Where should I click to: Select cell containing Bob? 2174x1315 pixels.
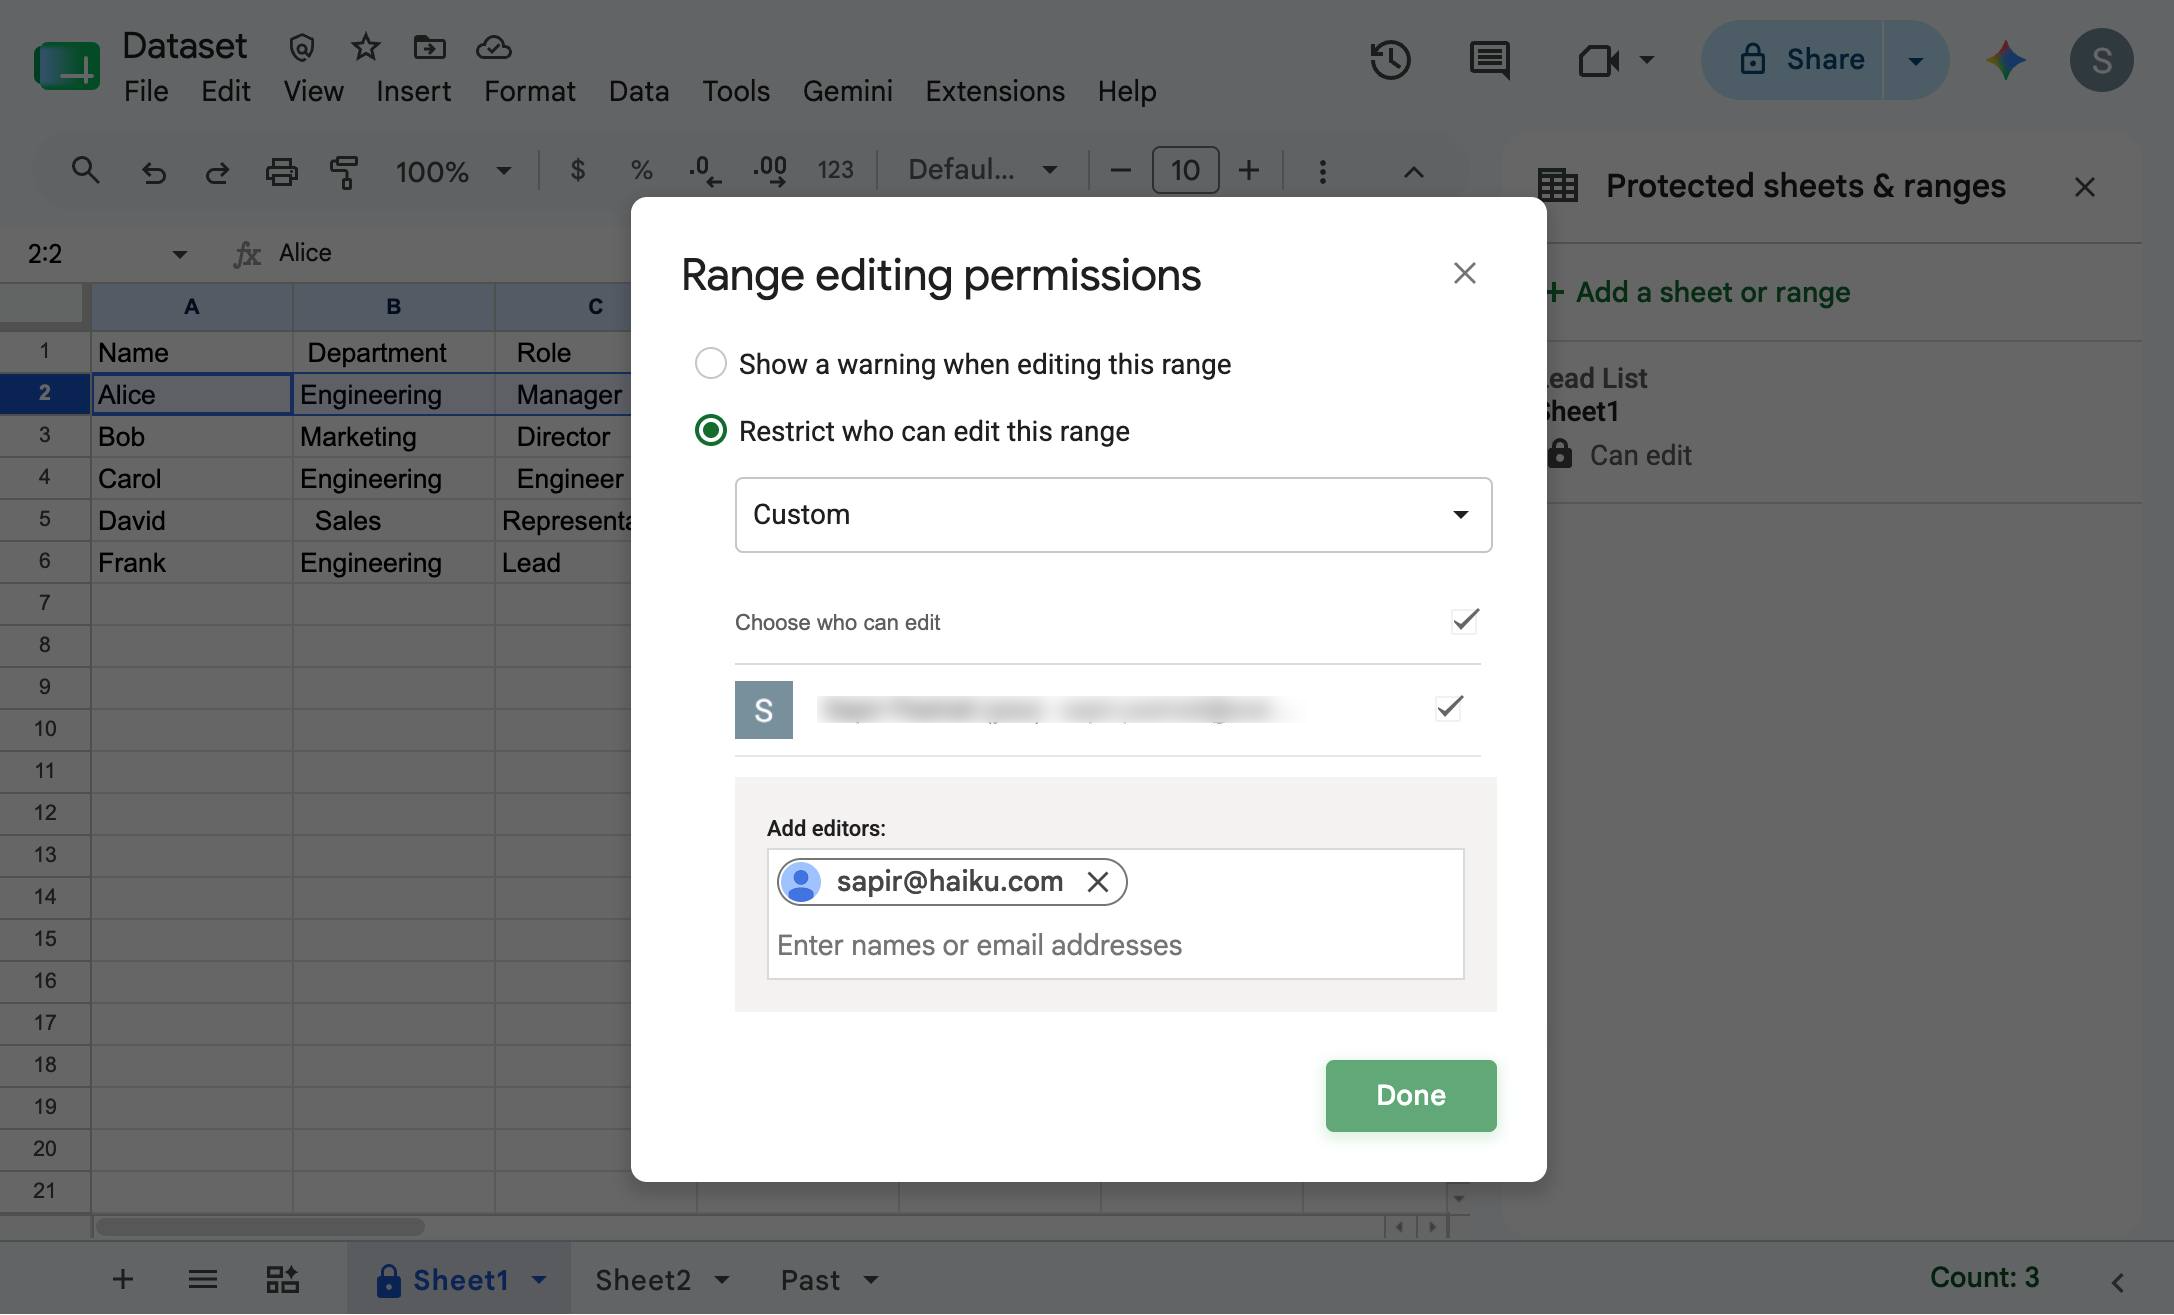point(192,437)
